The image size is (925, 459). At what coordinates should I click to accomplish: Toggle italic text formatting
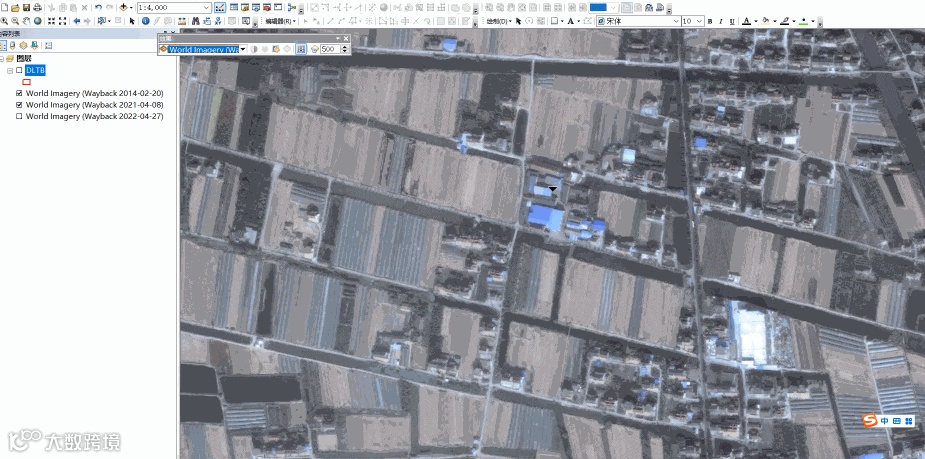point(721,21)
